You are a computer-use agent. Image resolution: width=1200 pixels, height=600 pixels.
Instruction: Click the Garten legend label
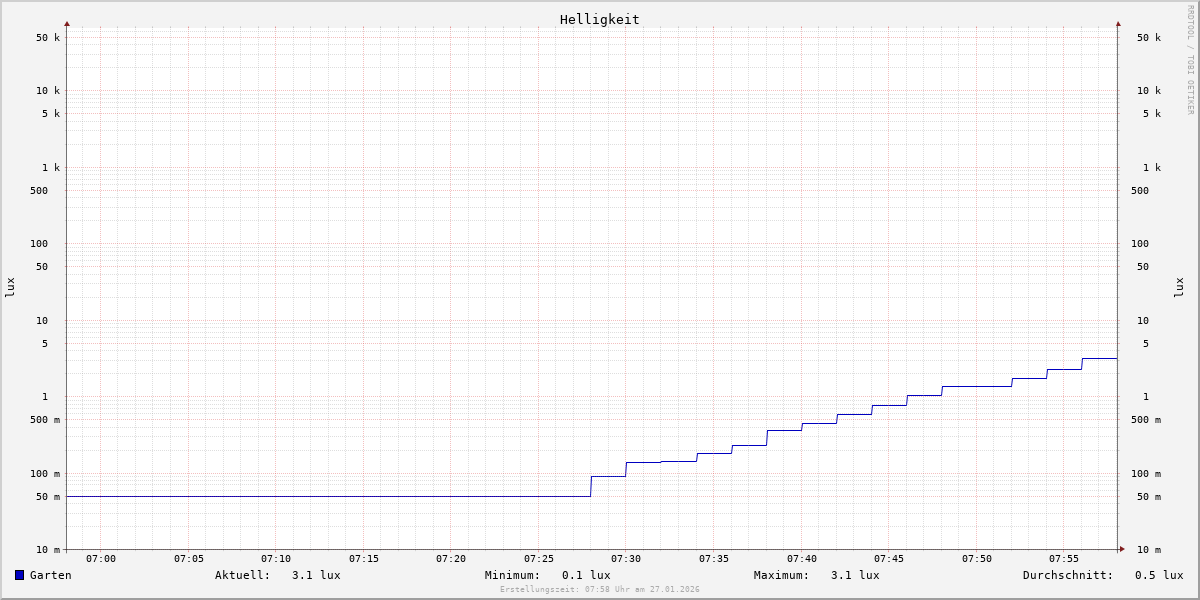click(x=50, y=575)
